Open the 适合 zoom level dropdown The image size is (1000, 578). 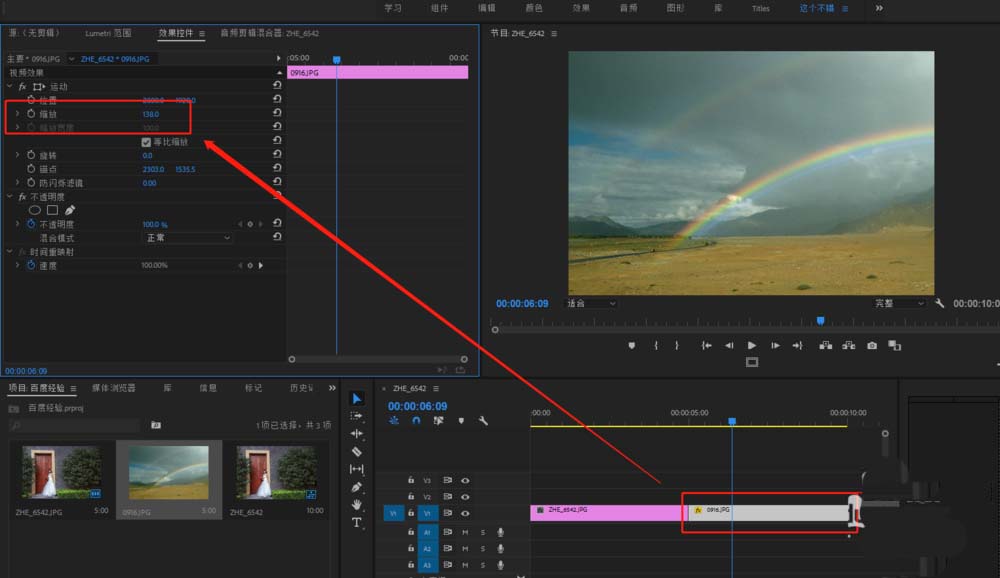pos(590,303)
